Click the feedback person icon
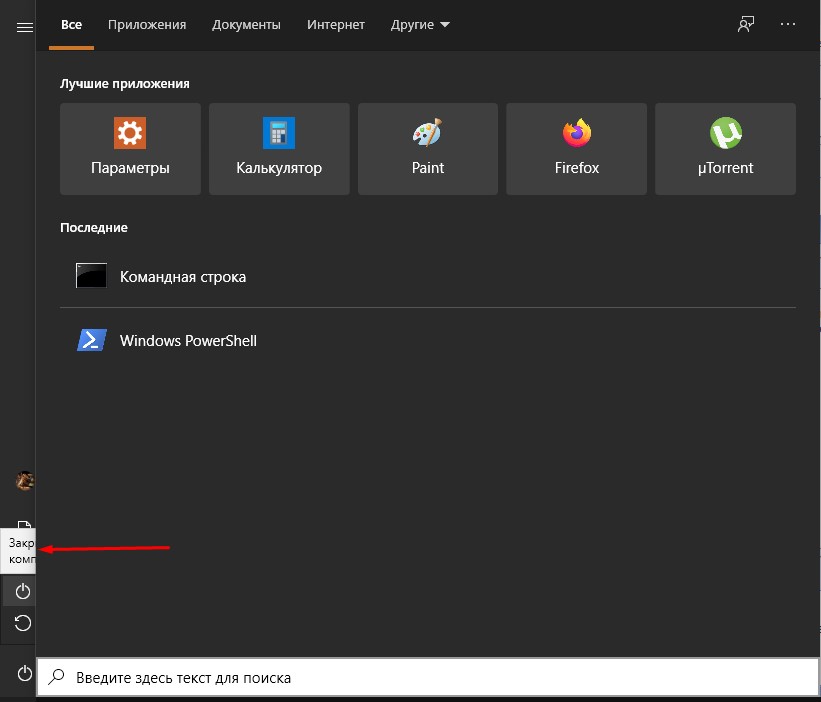Viewport: 821px width, 702px height. [745, 25]
